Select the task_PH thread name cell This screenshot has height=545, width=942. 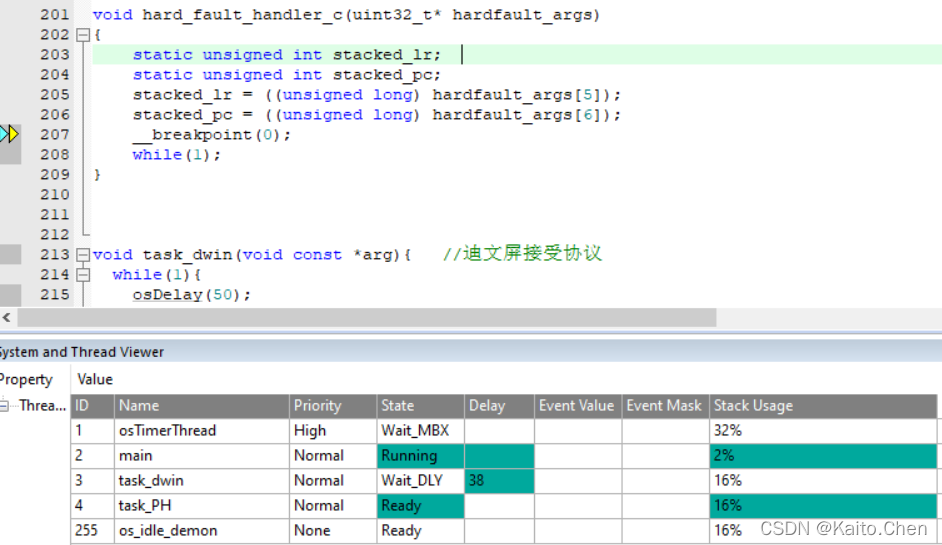tap(202, 506)
